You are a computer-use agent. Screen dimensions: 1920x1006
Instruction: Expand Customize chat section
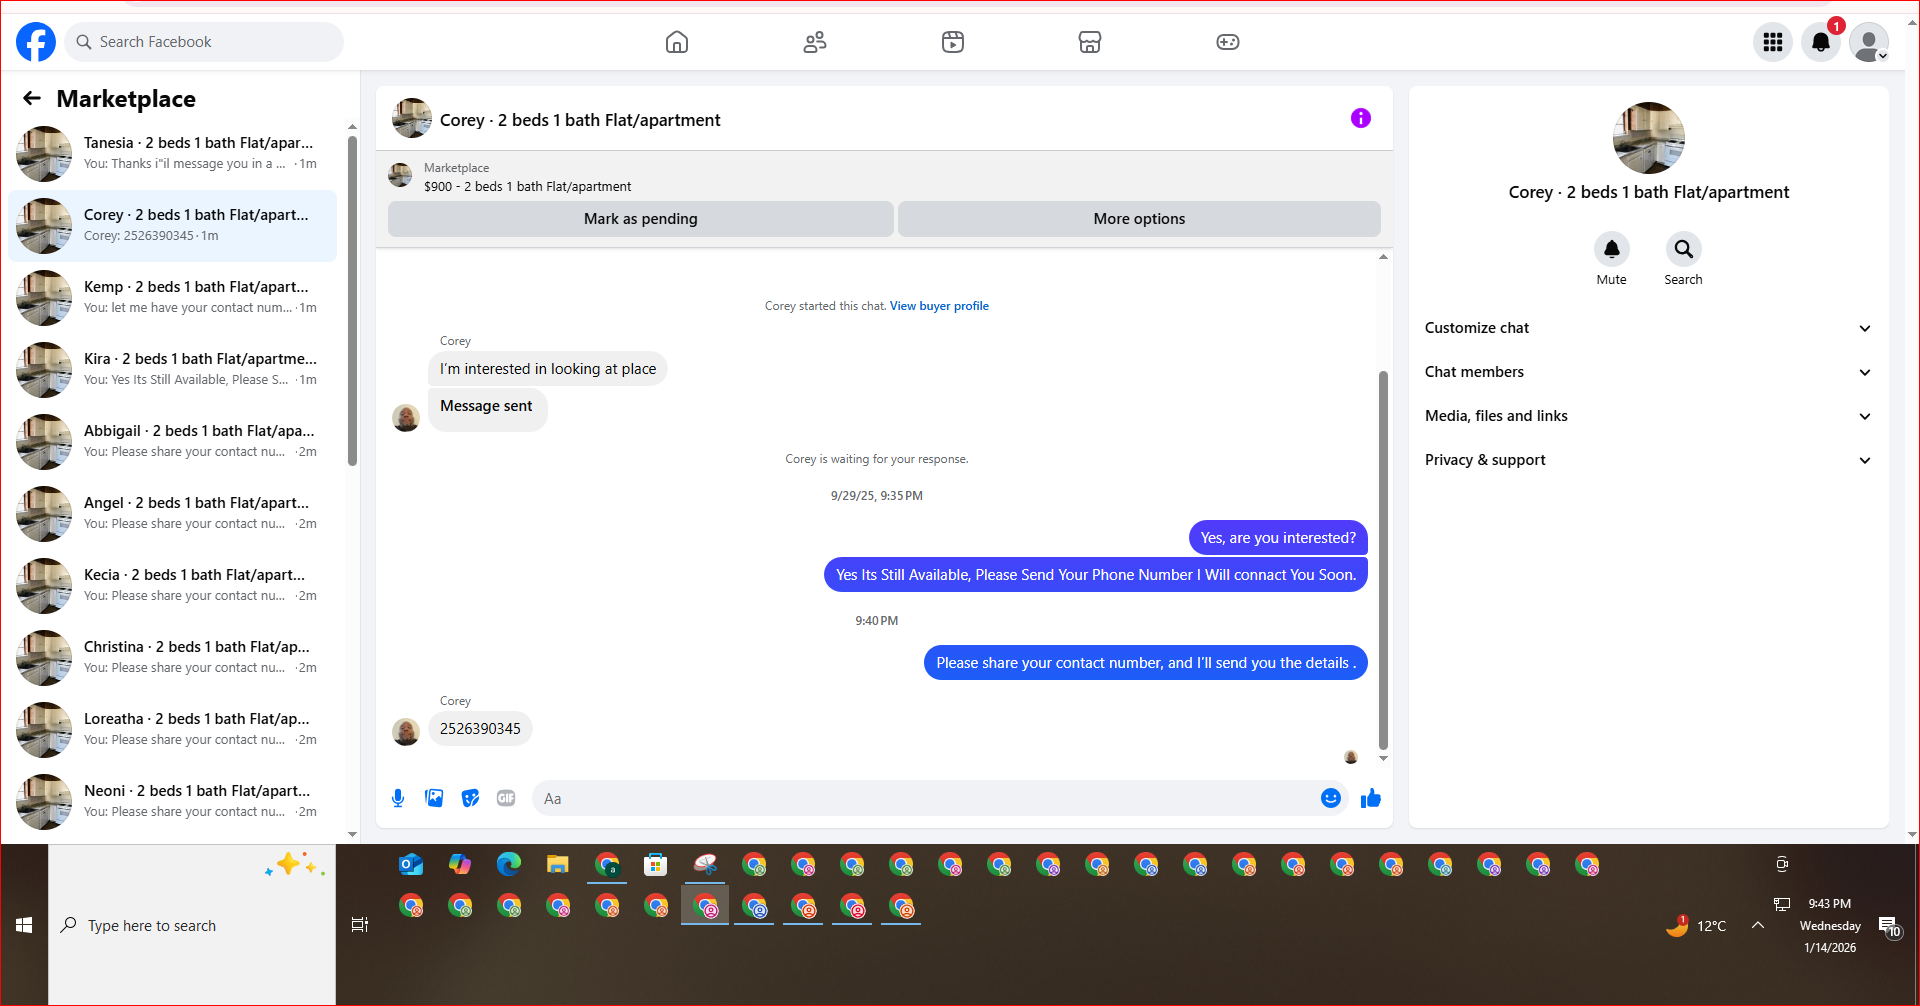pos(1648,328)
